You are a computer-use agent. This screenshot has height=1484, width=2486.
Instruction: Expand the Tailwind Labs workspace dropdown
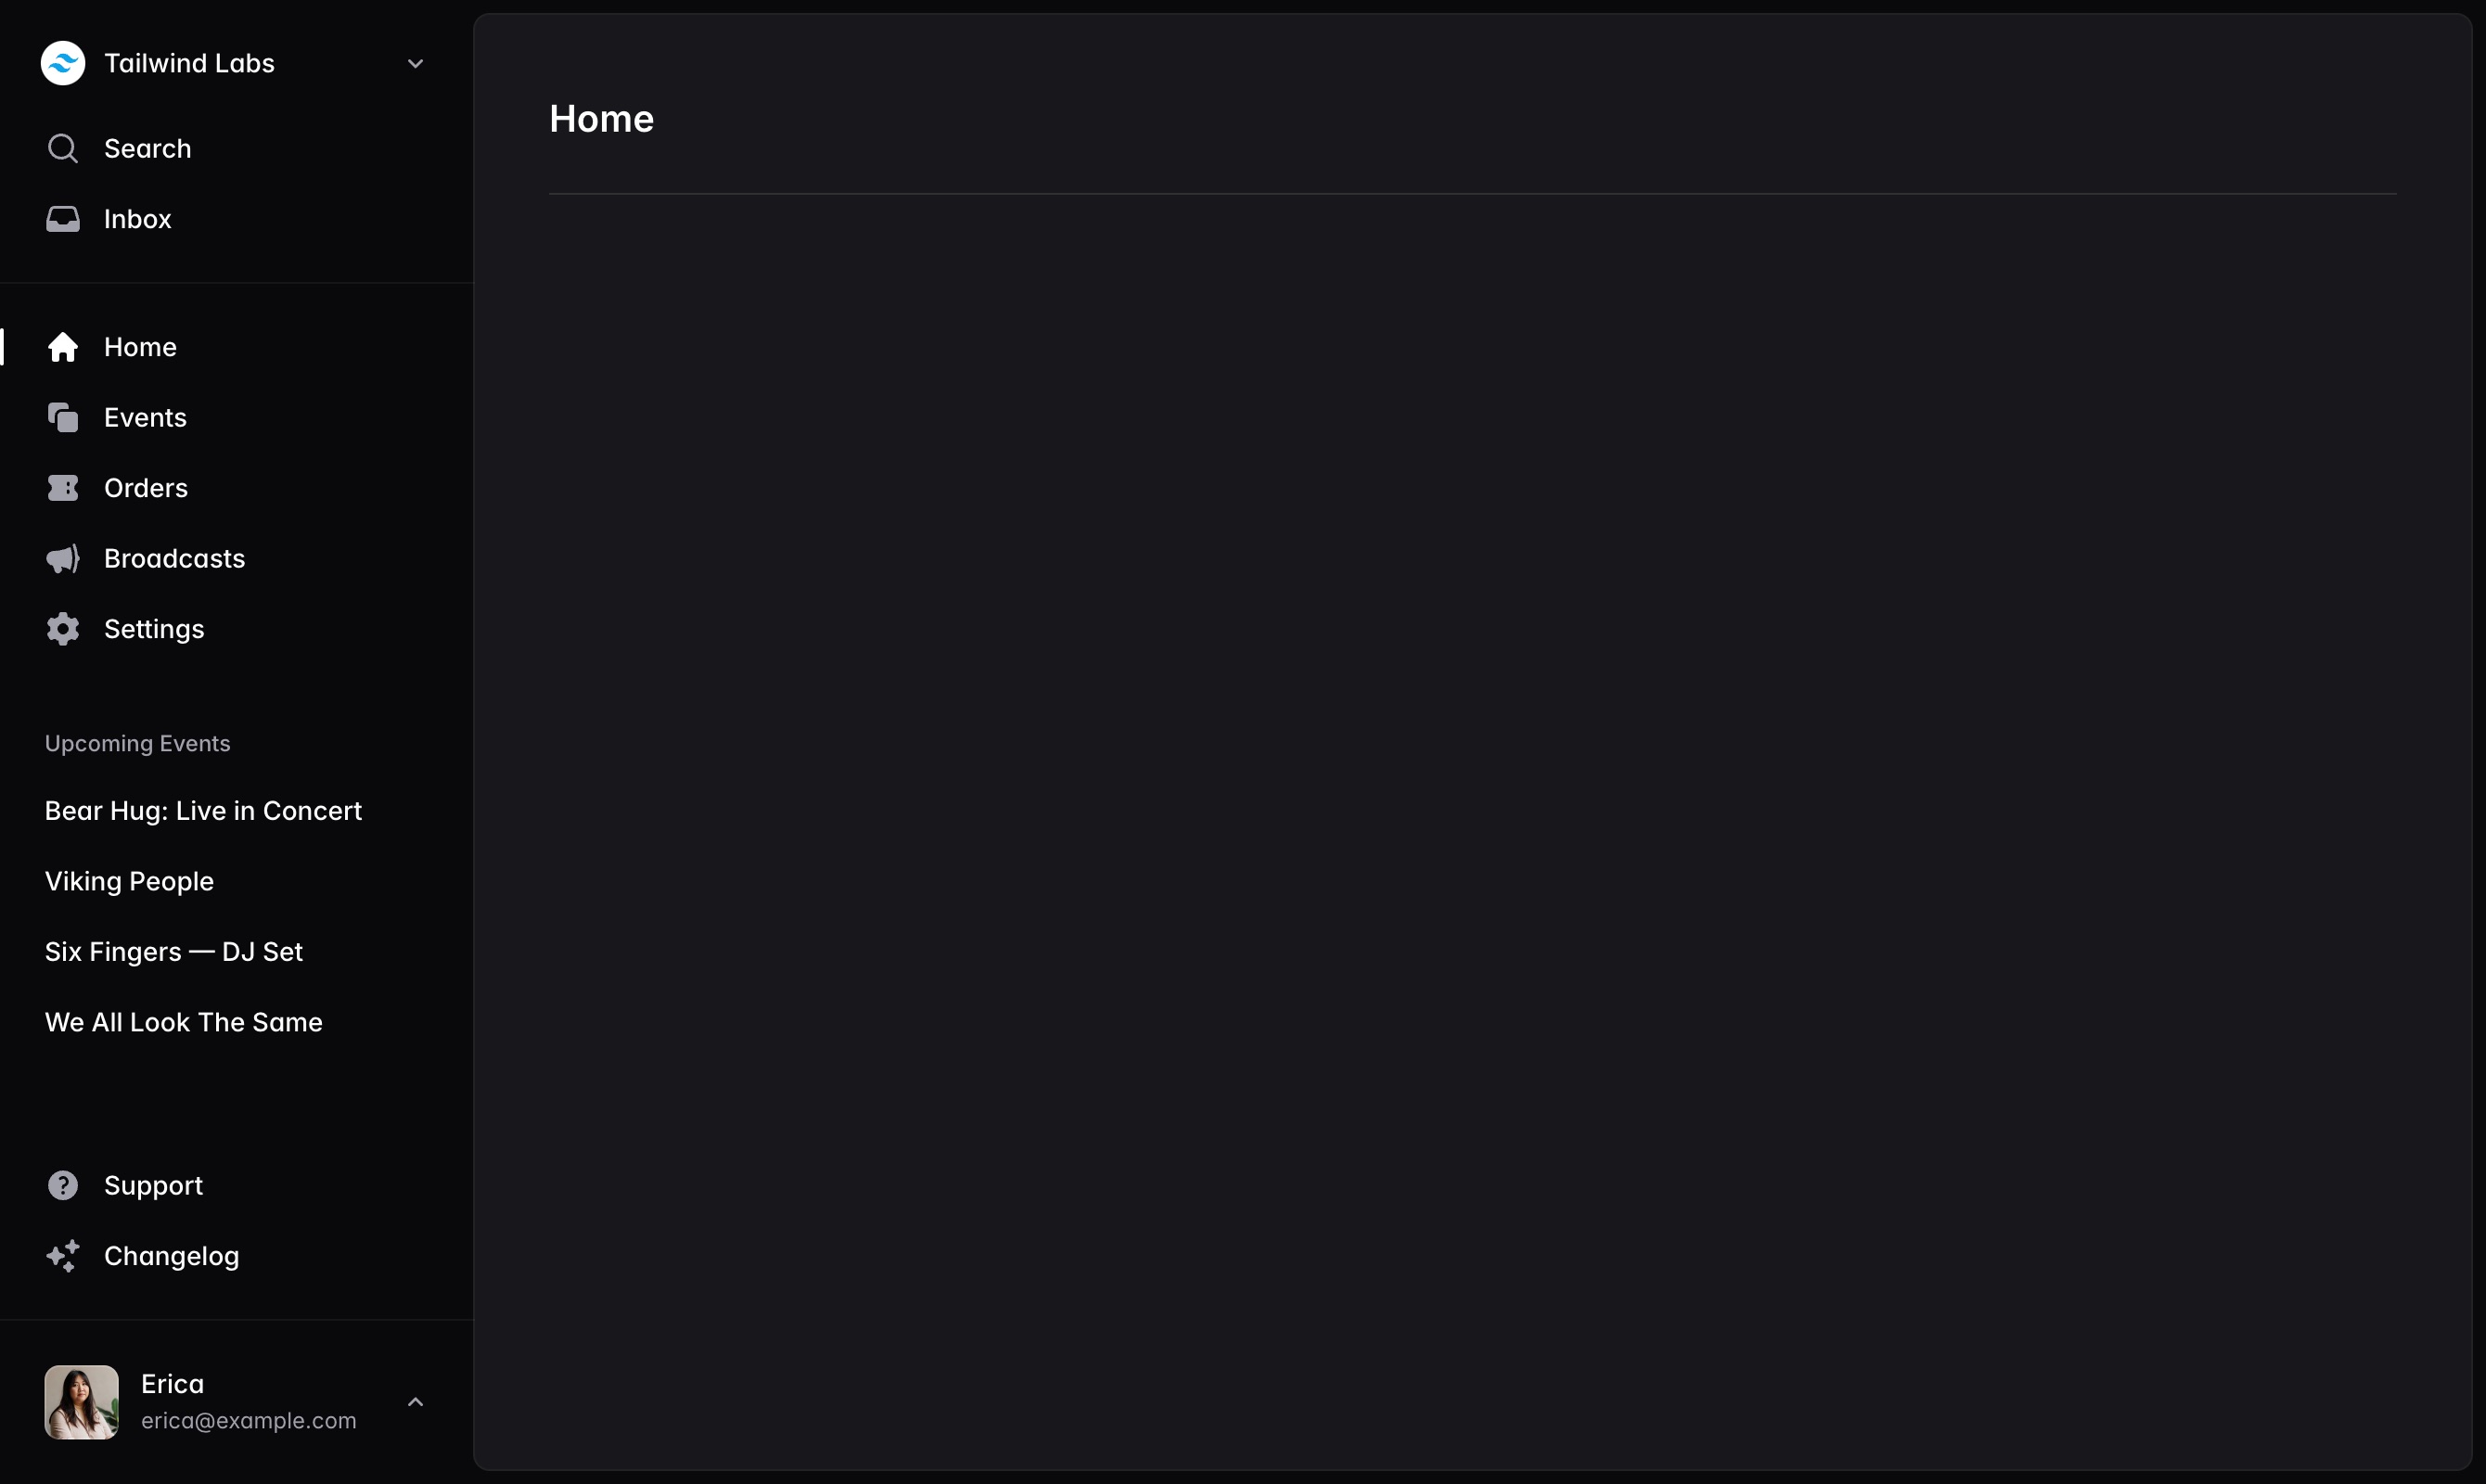[x=414, y=64]
